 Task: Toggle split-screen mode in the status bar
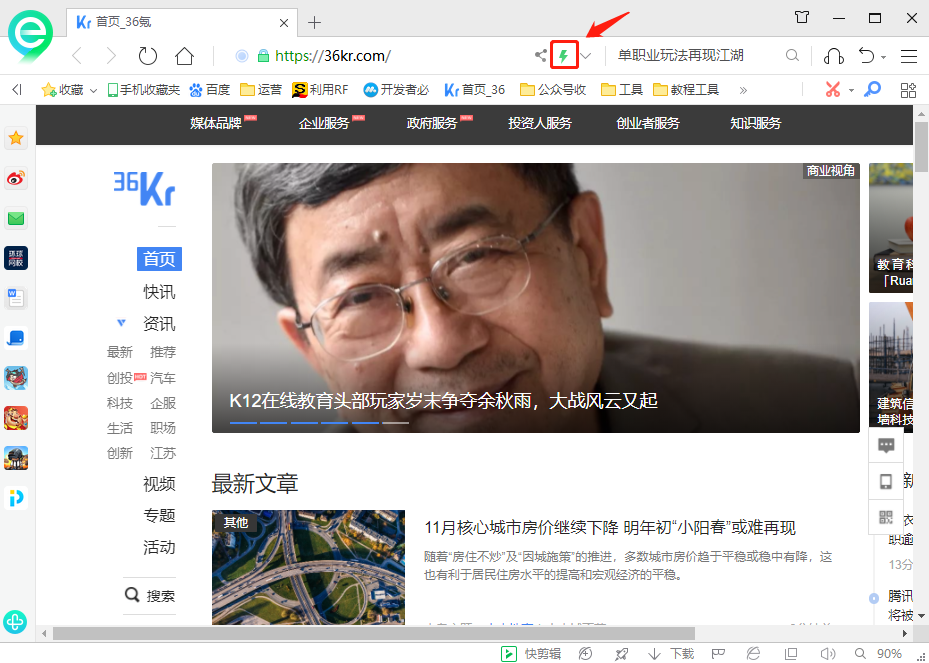click(x=789, y=654)
